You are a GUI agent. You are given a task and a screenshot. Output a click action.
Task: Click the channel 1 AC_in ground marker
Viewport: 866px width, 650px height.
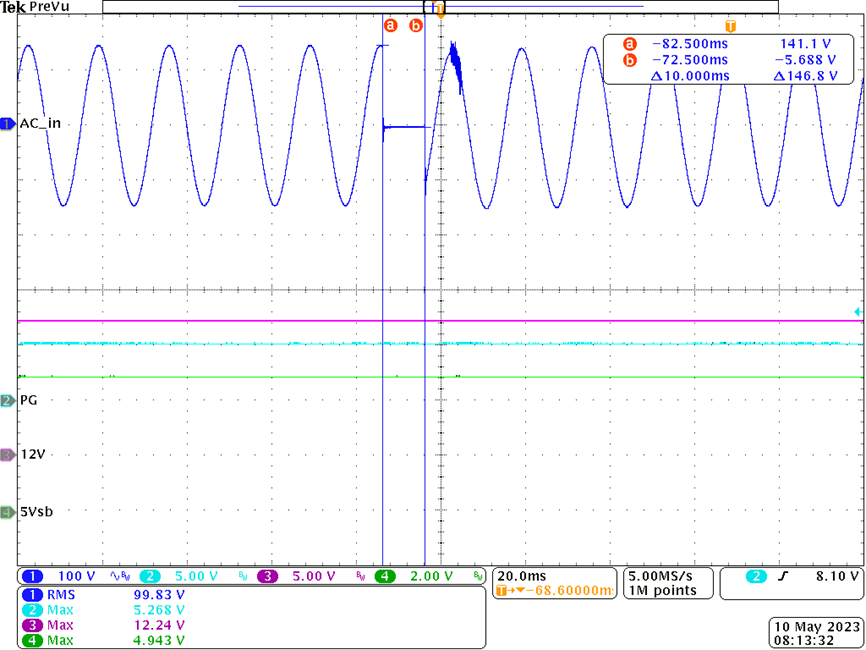click(7, 123)
